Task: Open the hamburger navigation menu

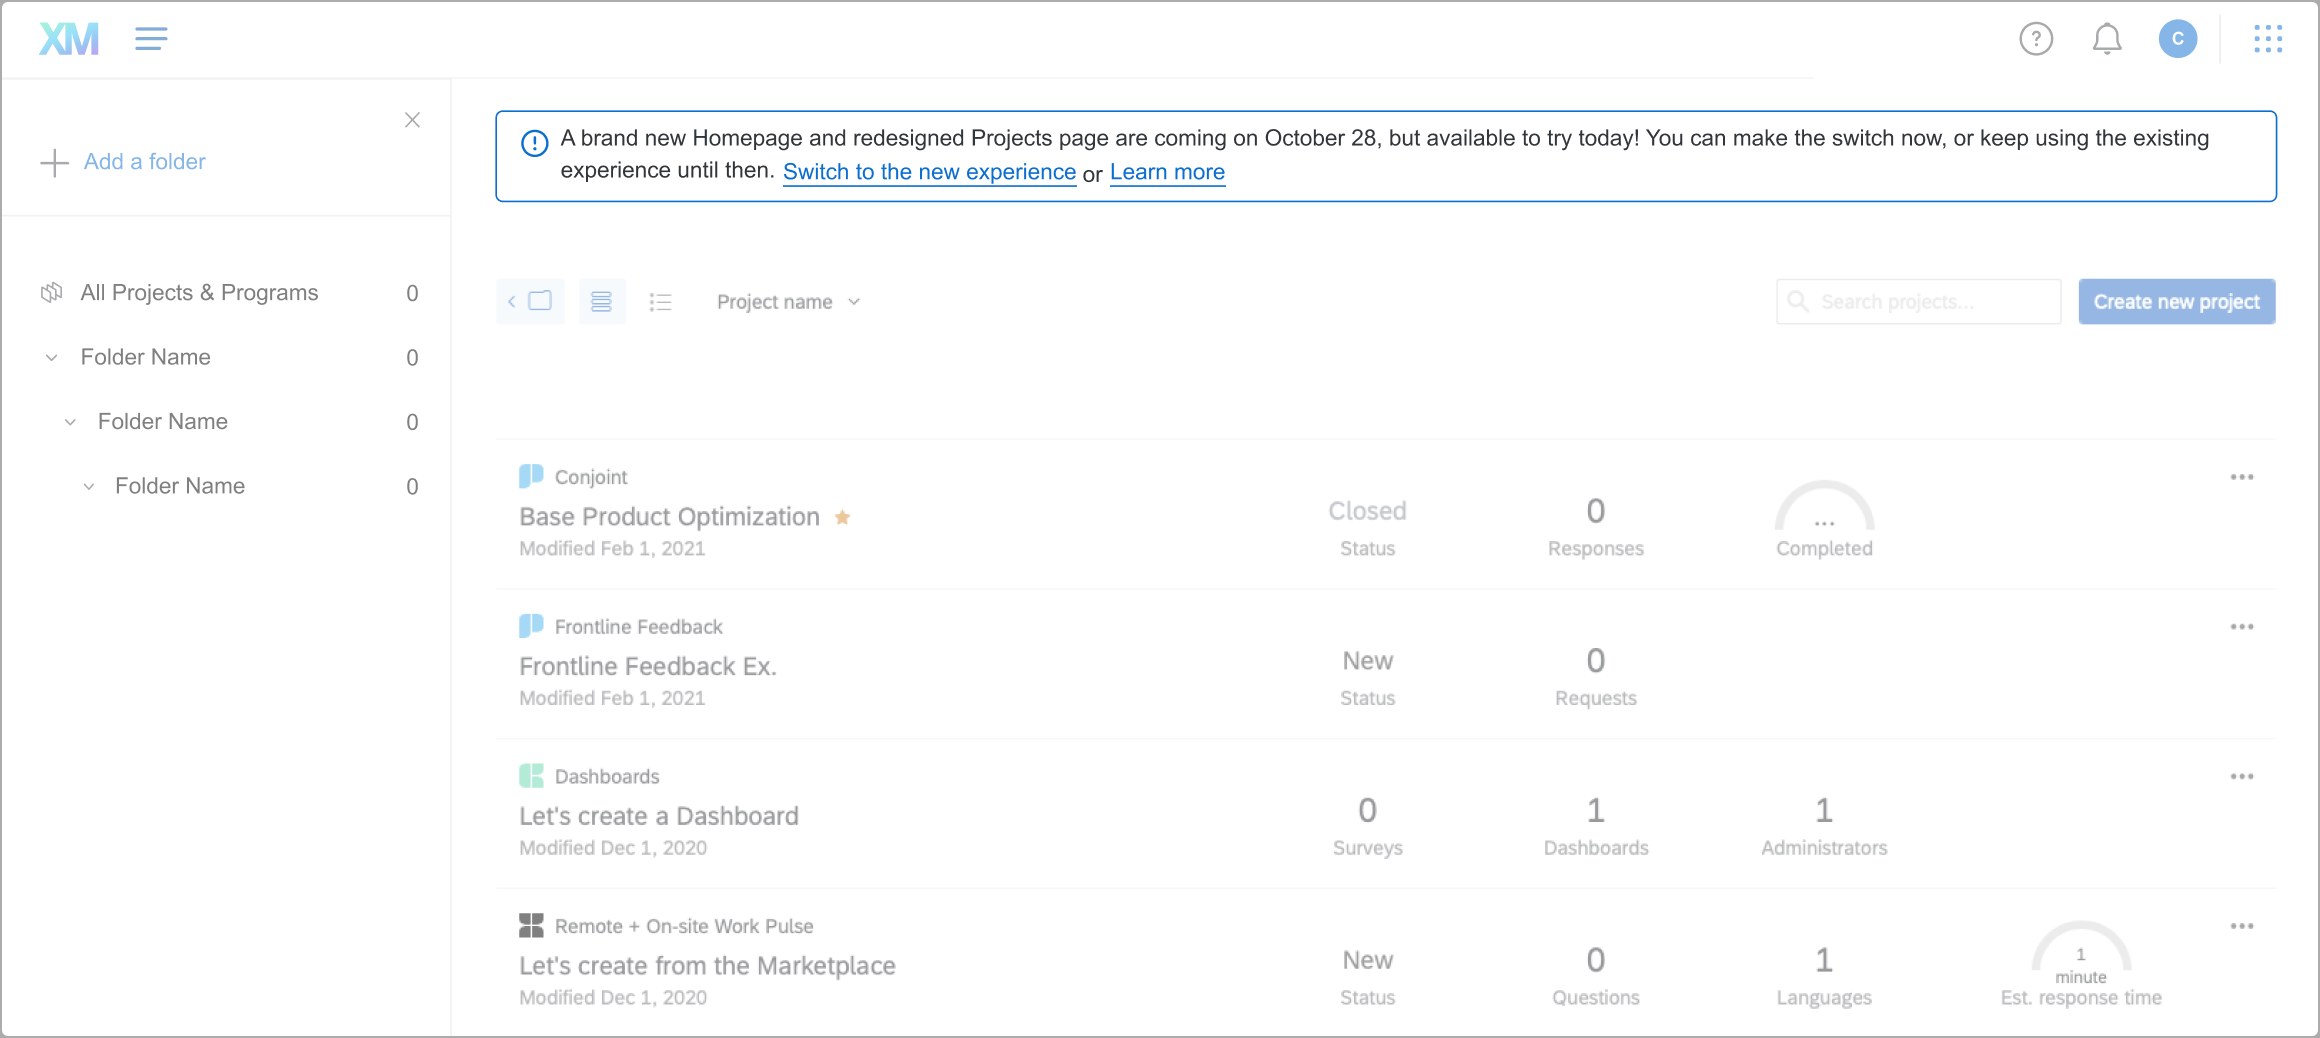Action: (x=151, y=39)
